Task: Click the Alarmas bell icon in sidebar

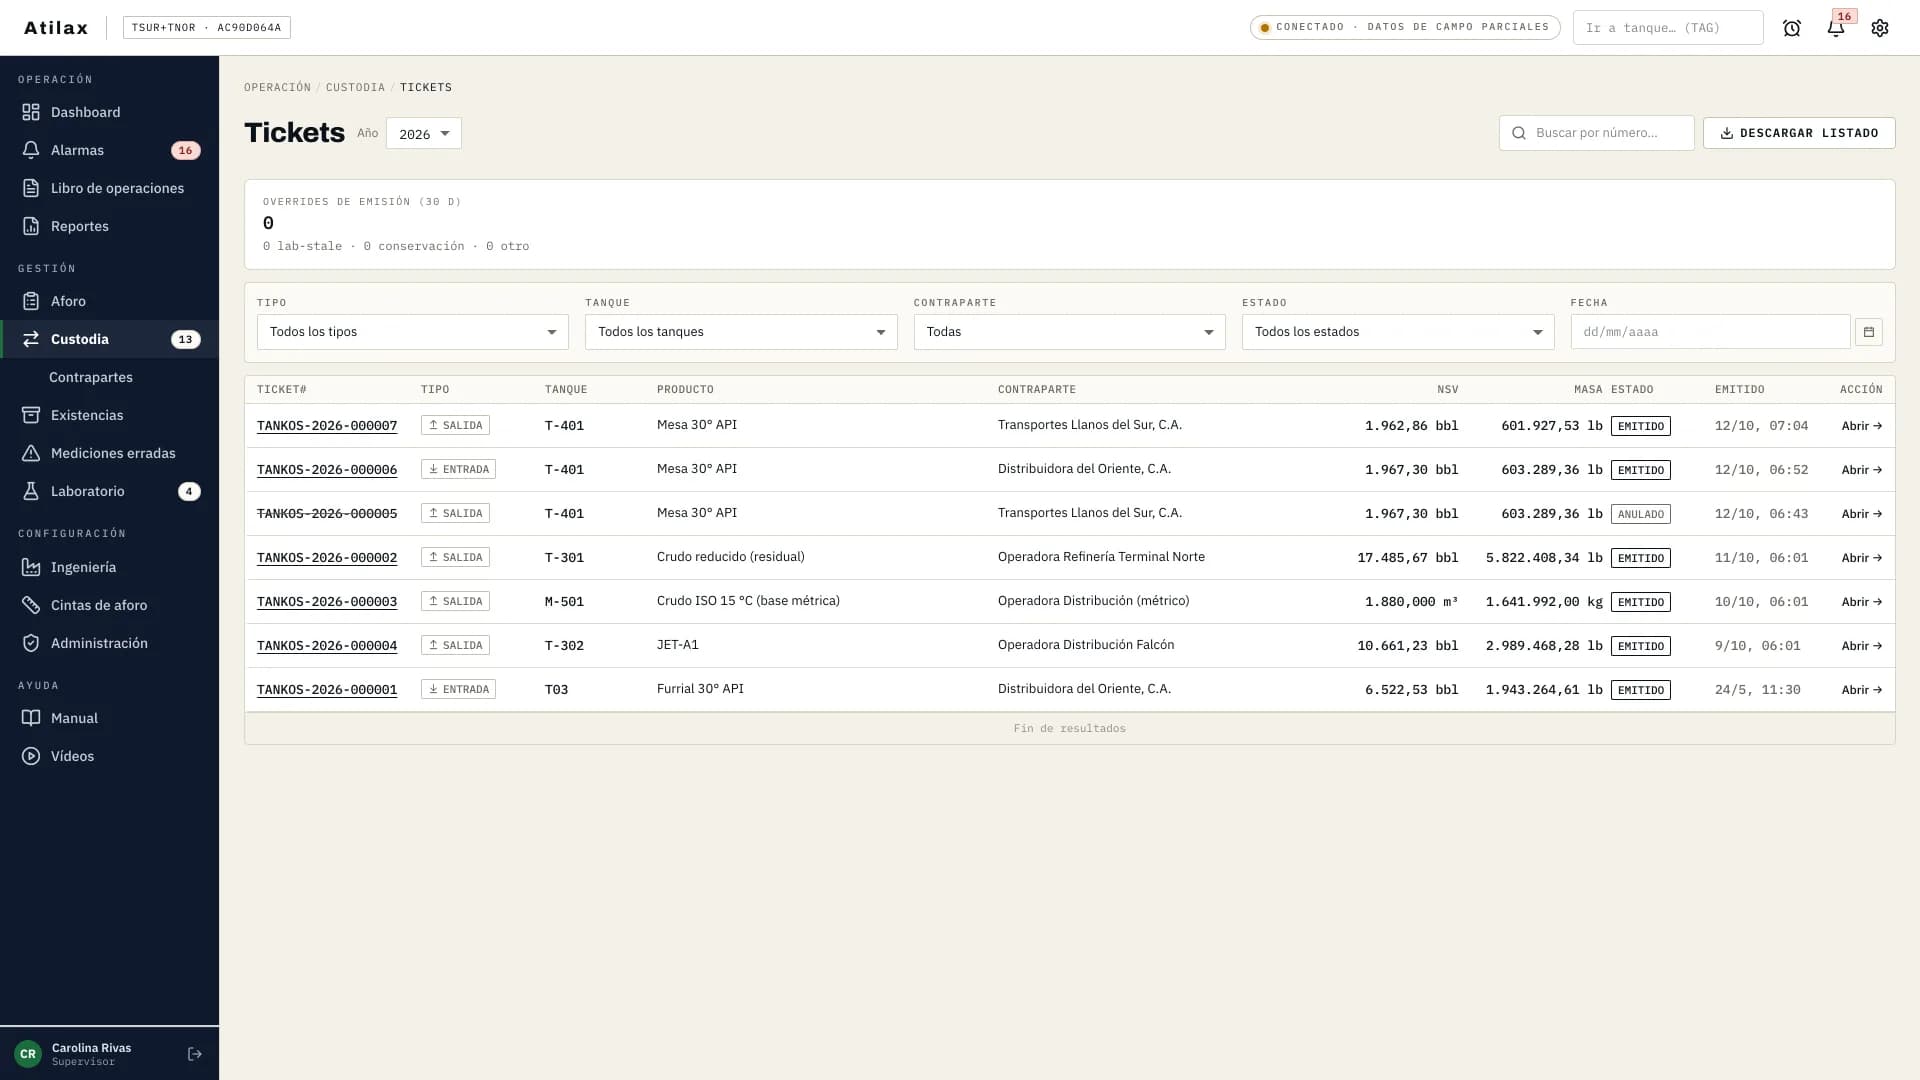Action: tap(31, 150)
